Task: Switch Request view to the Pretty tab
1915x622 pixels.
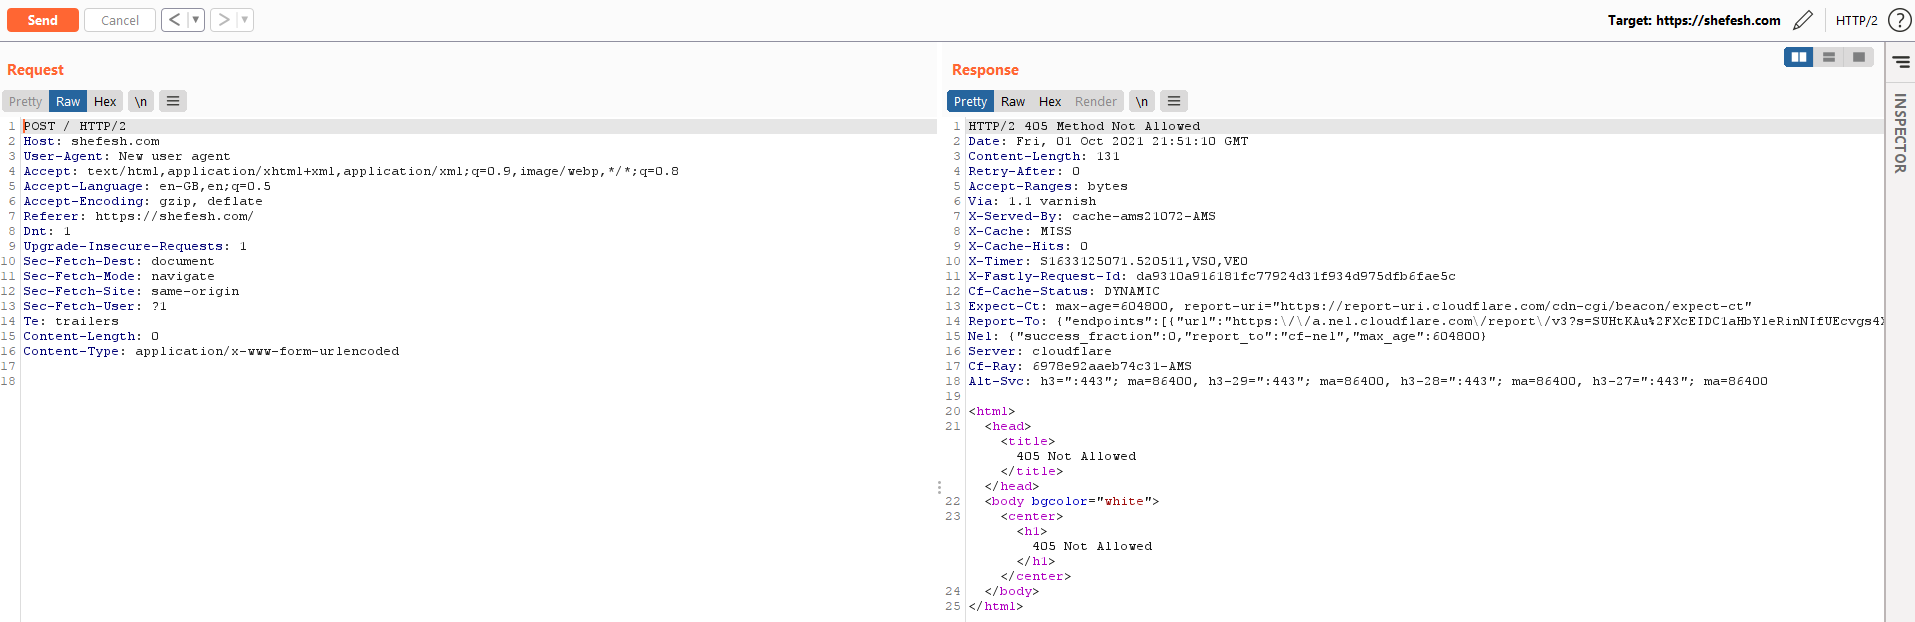Action: [x=25, y=101]
